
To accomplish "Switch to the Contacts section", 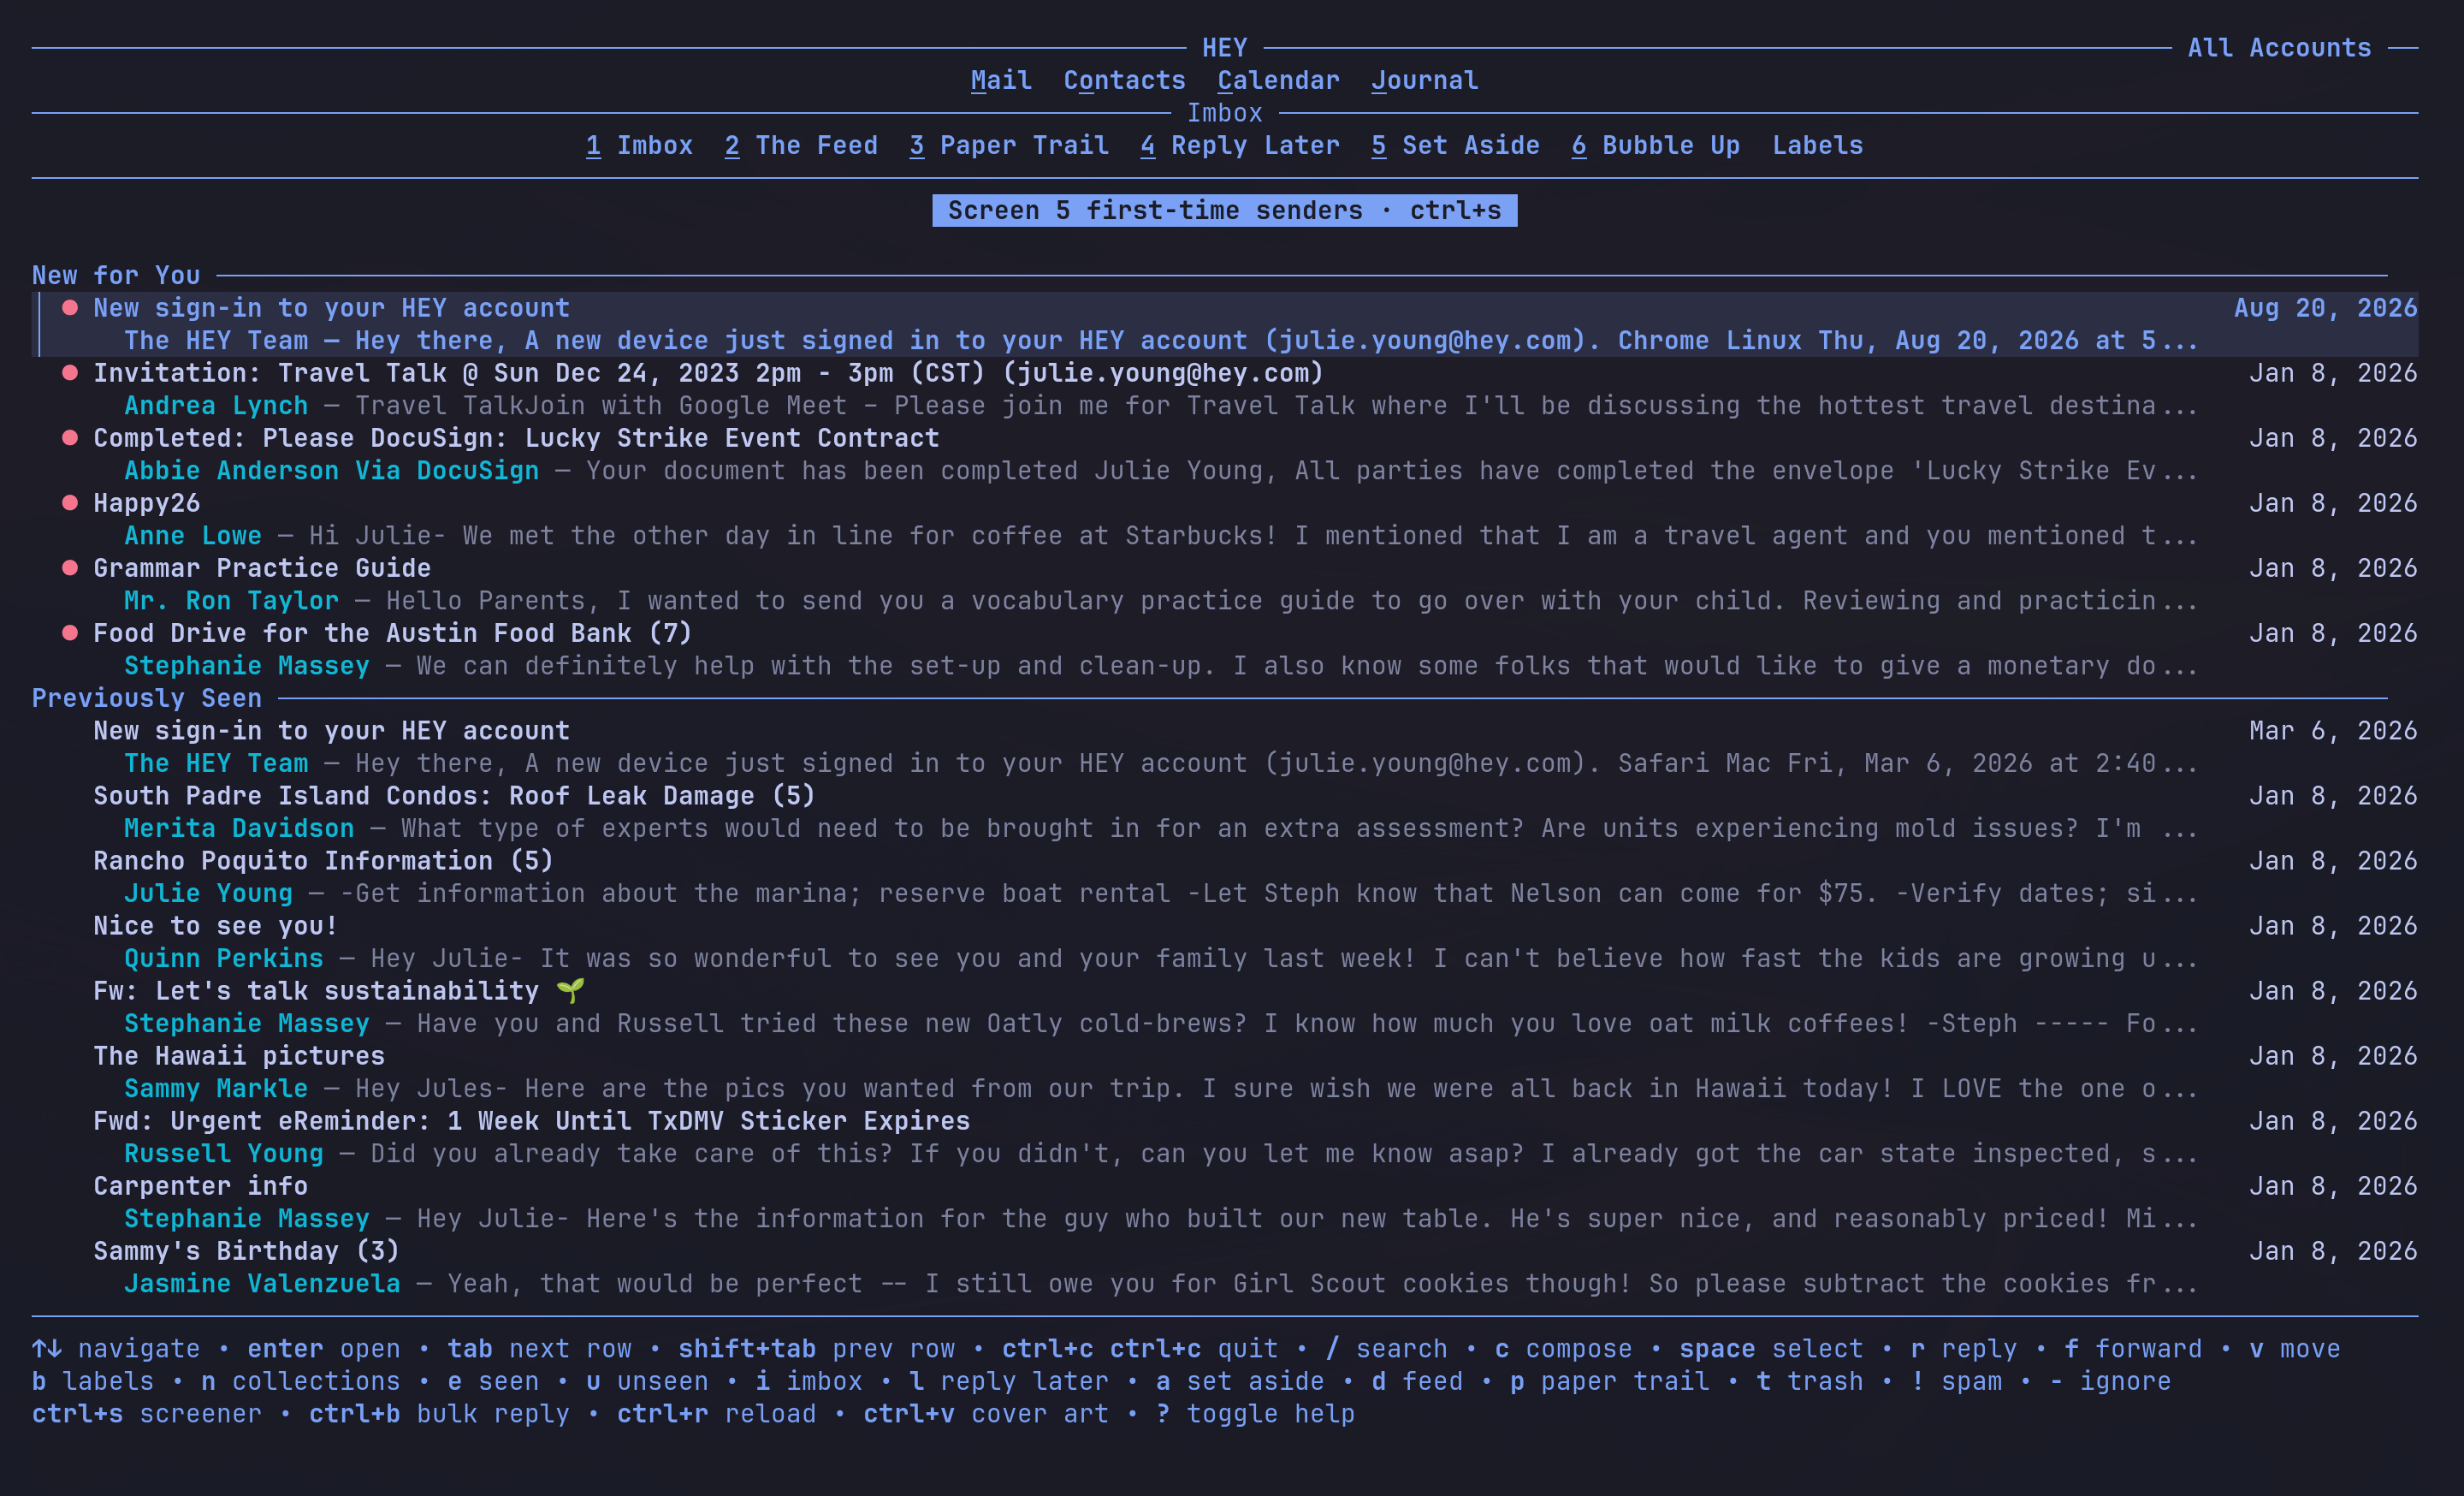I will [1124, 80].
